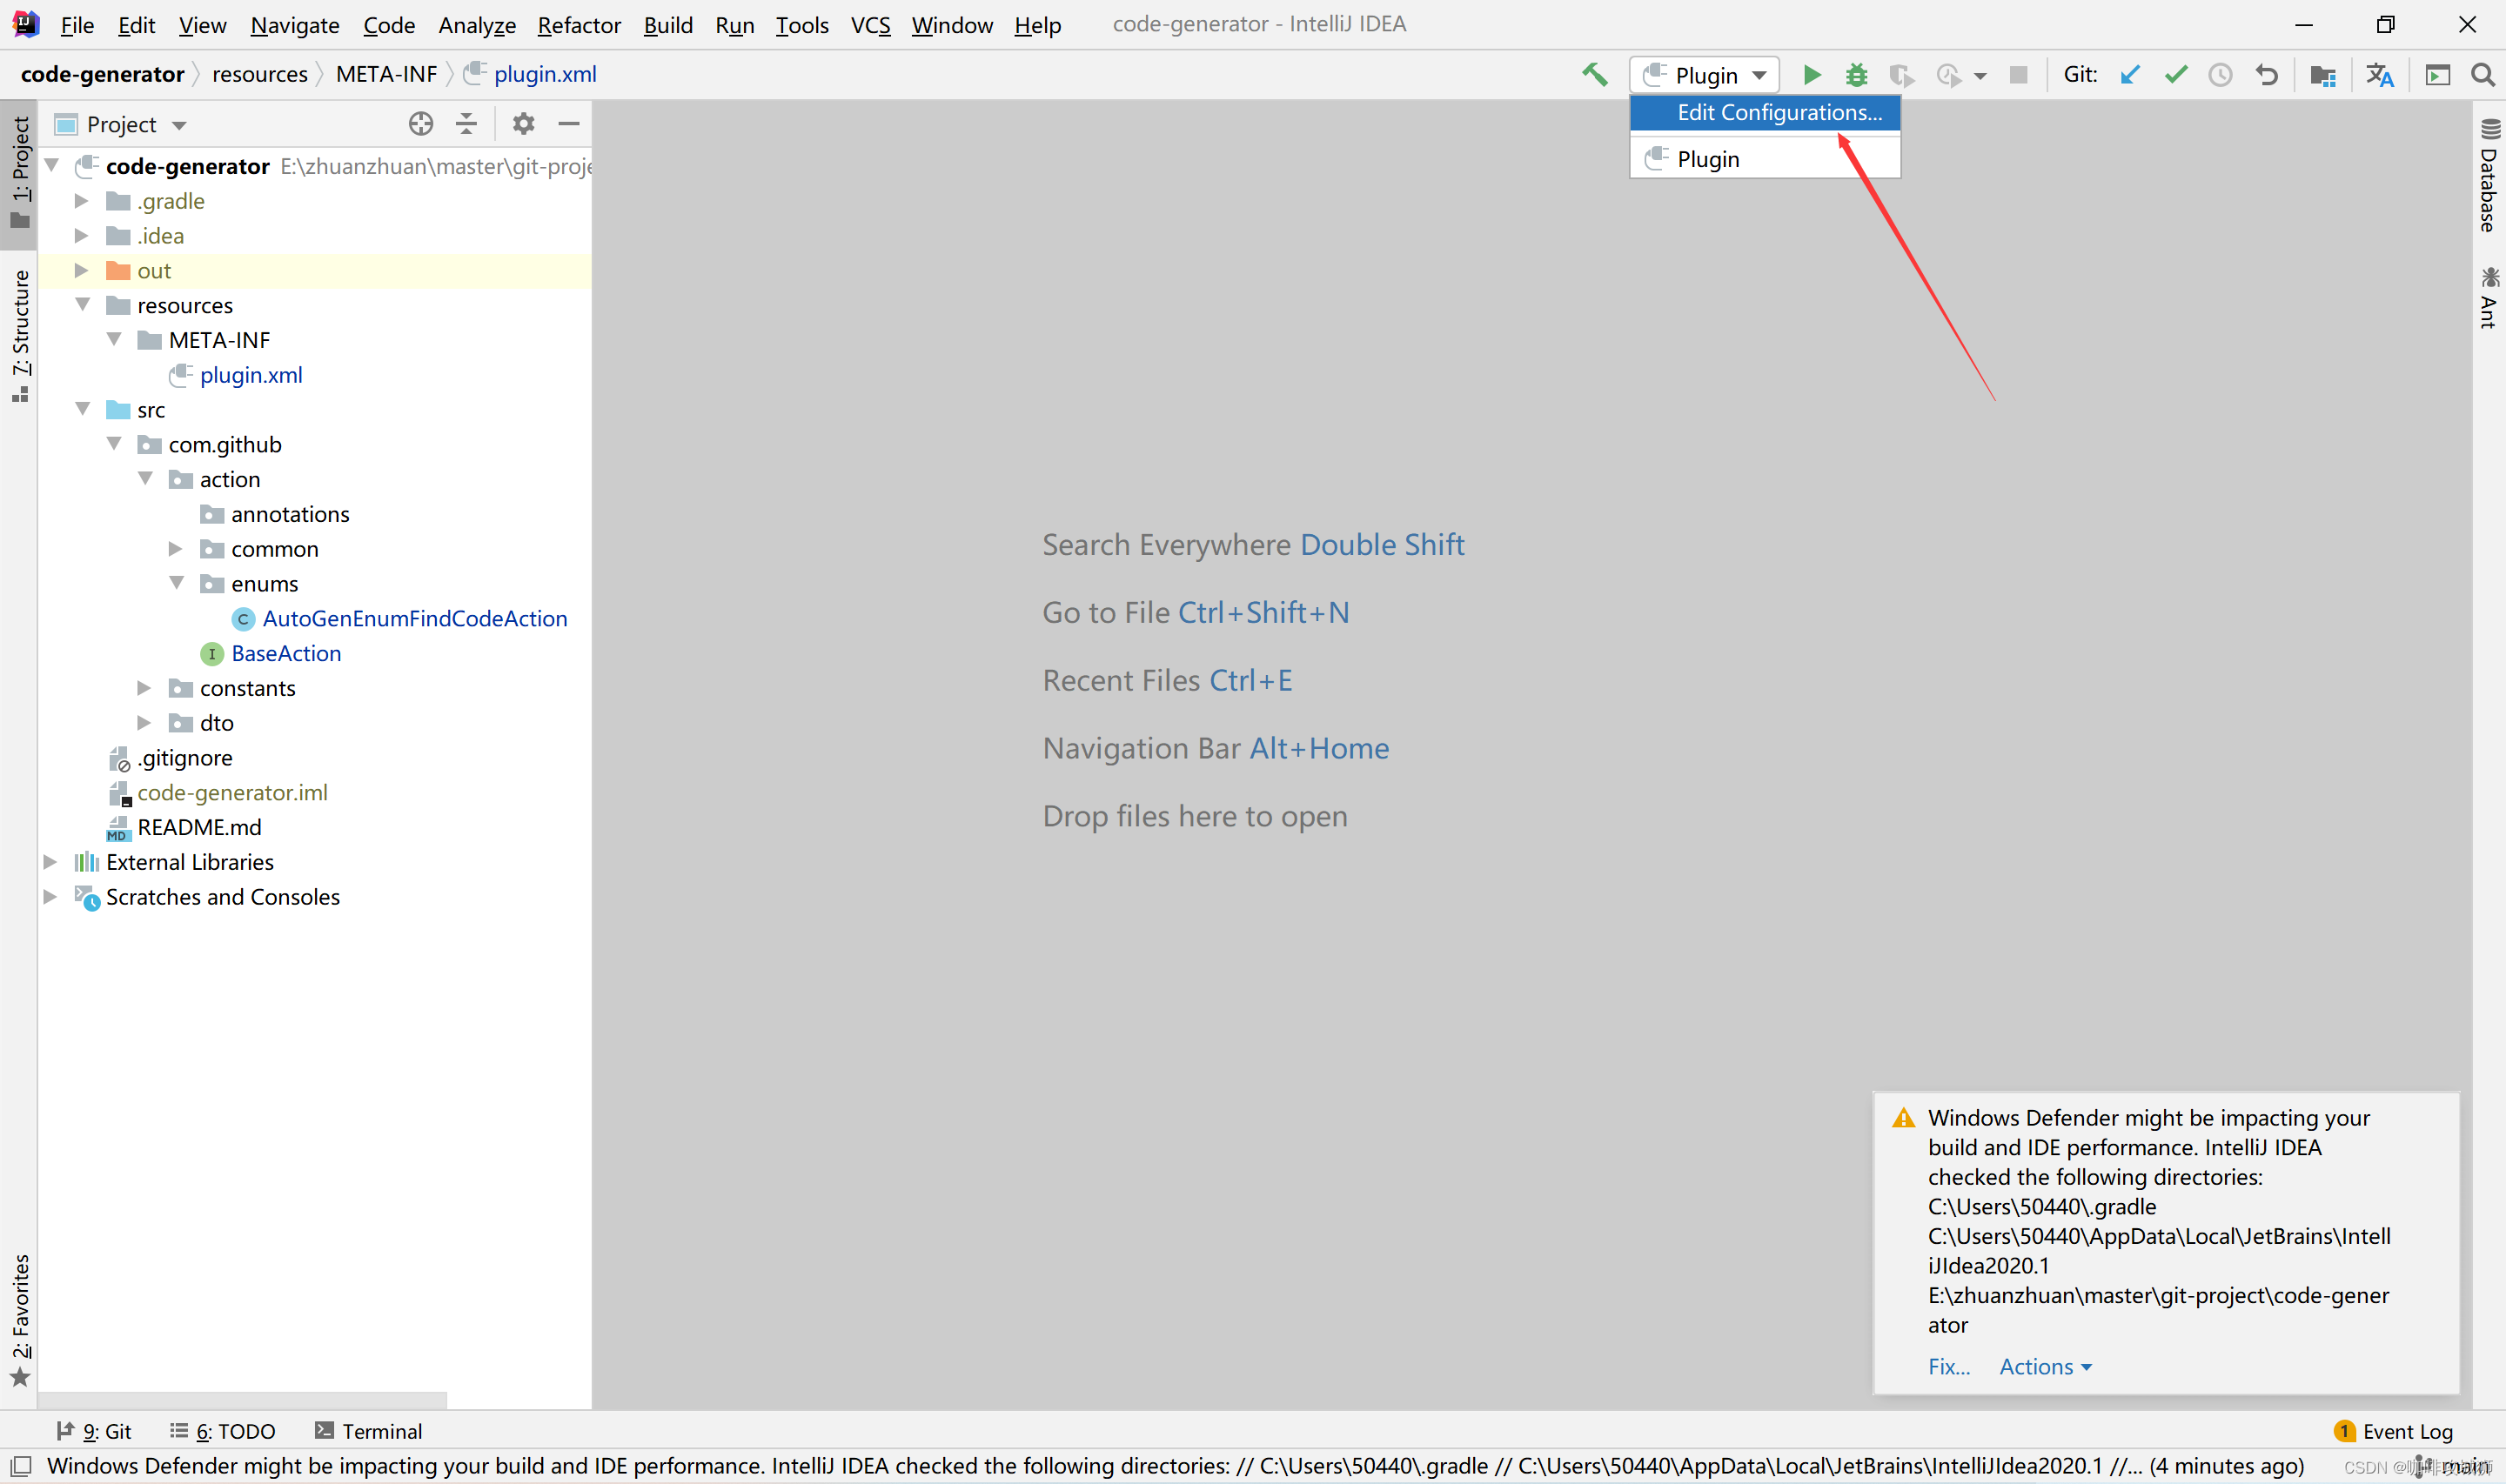Screen dimensions: 2506x1484
Task: Toggle the Database side panel
Action: point(2488,177)
